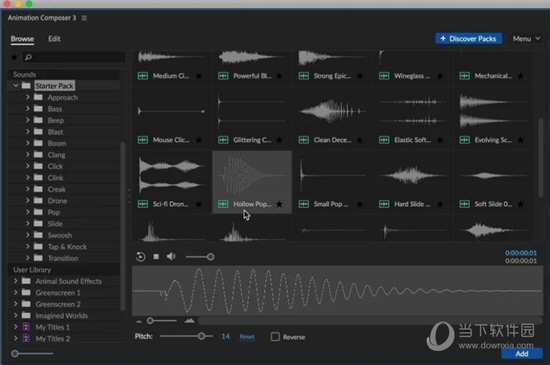
Task: Select the Pop folder
Action: 54,212
